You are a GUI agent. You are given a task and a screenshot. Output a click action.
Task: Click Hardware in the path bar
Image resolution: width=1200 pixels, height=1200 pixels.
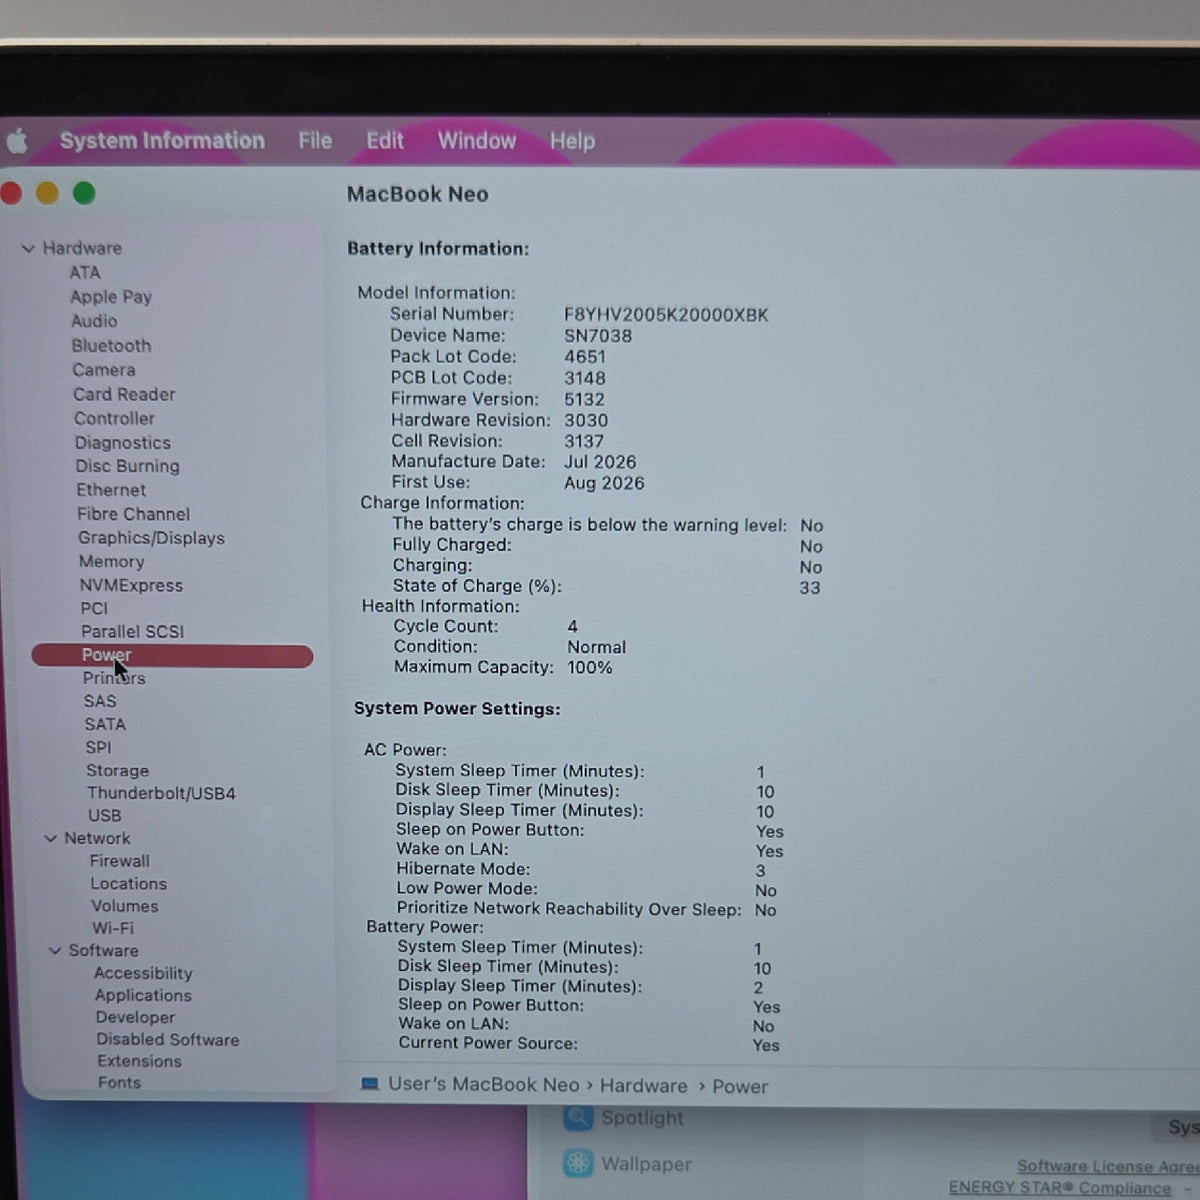pos(644,1086)
